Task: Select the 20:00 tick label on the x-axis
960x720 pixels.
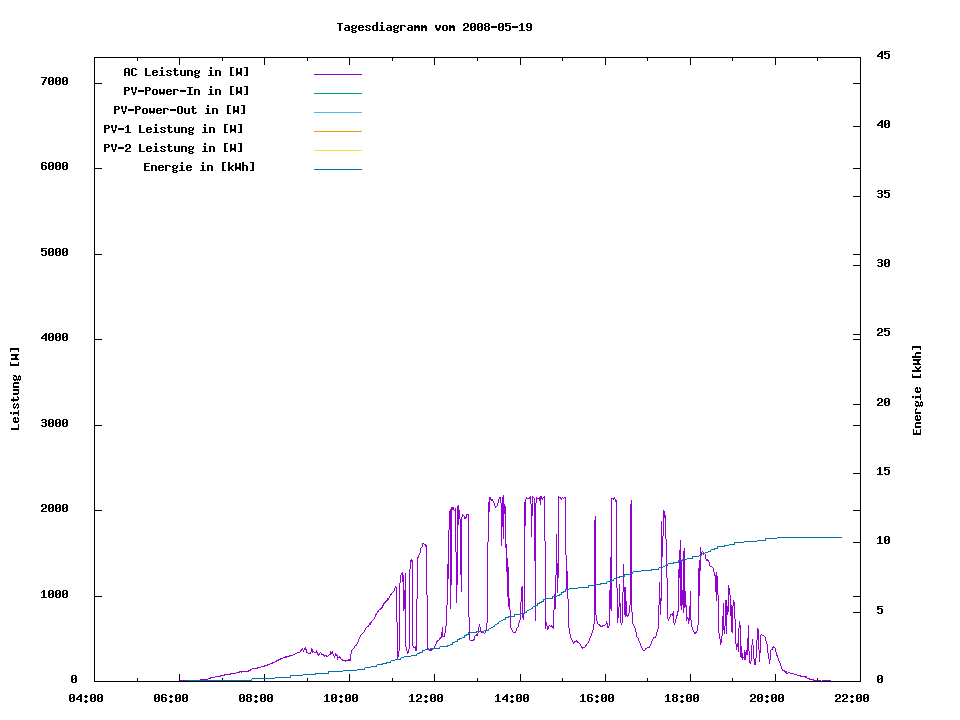Action: [x=768, y=699]
